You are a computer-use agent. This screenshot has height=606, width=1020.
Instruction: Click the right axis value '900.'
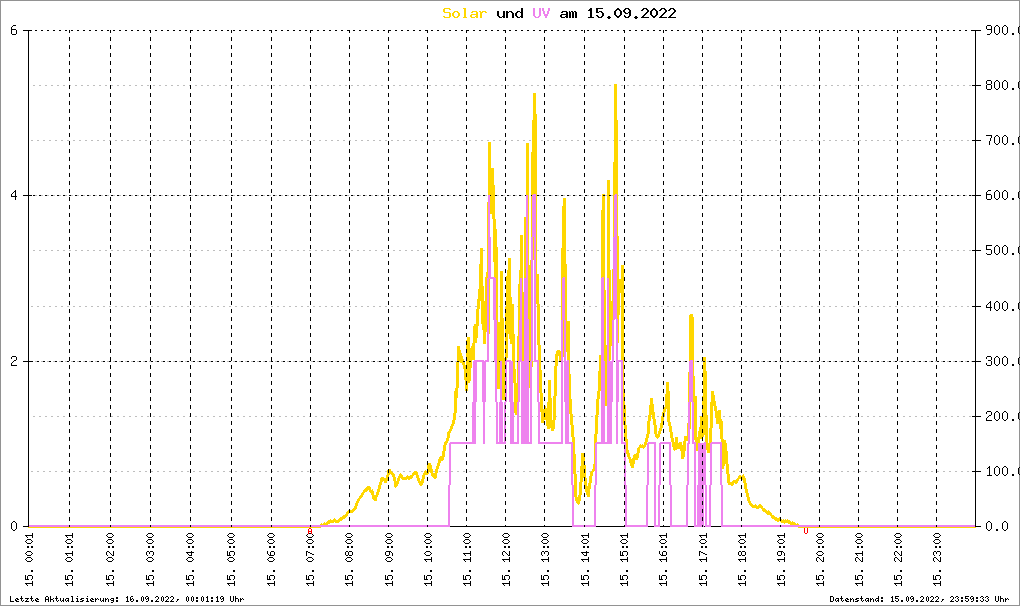click(1000, 30)
